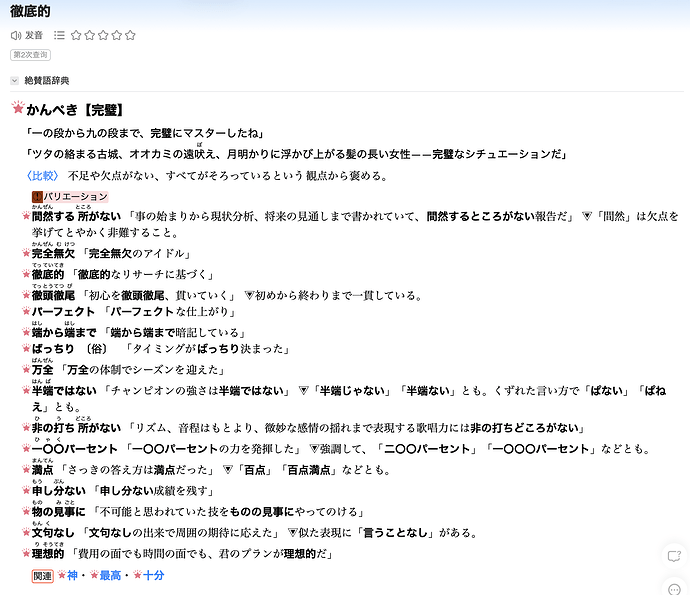Rate the word three stars
This screenshot has width=690, height=595.
coord(103,35)
